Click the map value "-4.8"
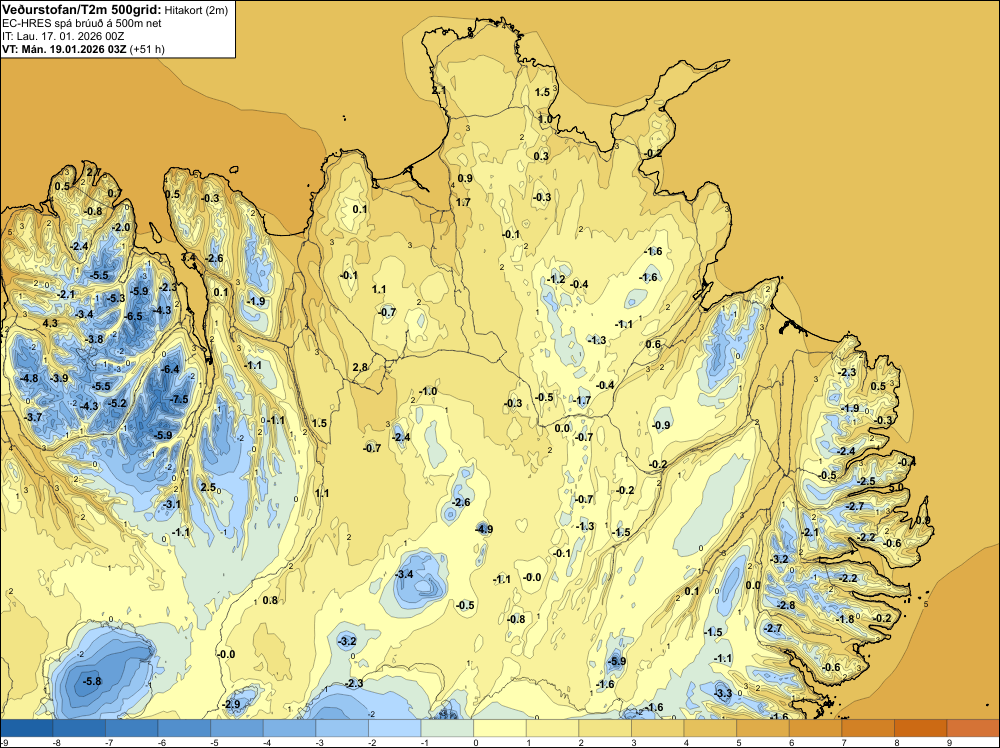The image size is (1000, 748). (29, 378)
